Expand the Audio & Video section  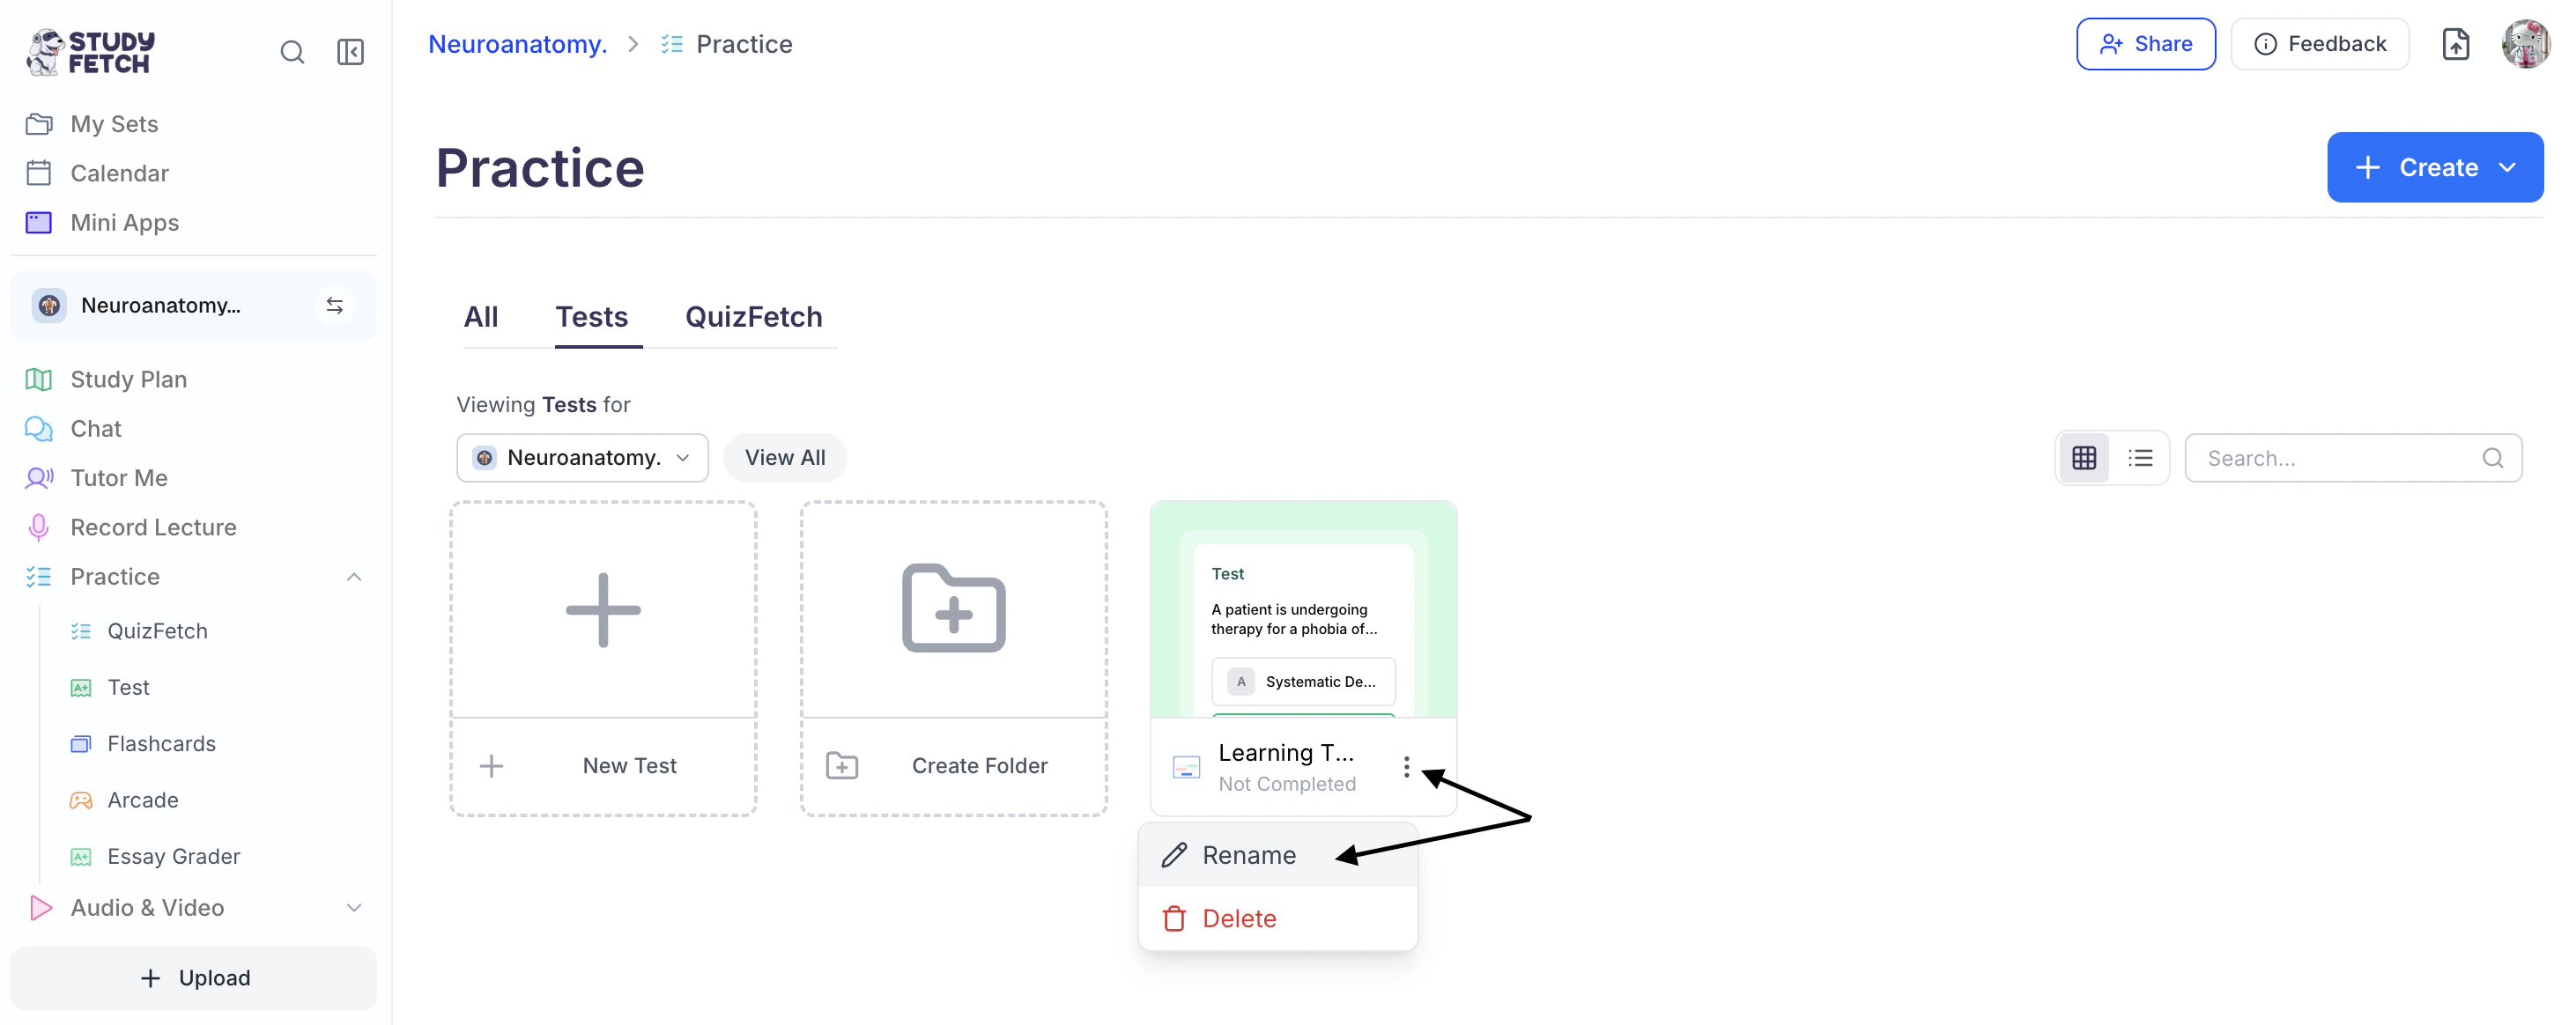(x=354, y=908)
